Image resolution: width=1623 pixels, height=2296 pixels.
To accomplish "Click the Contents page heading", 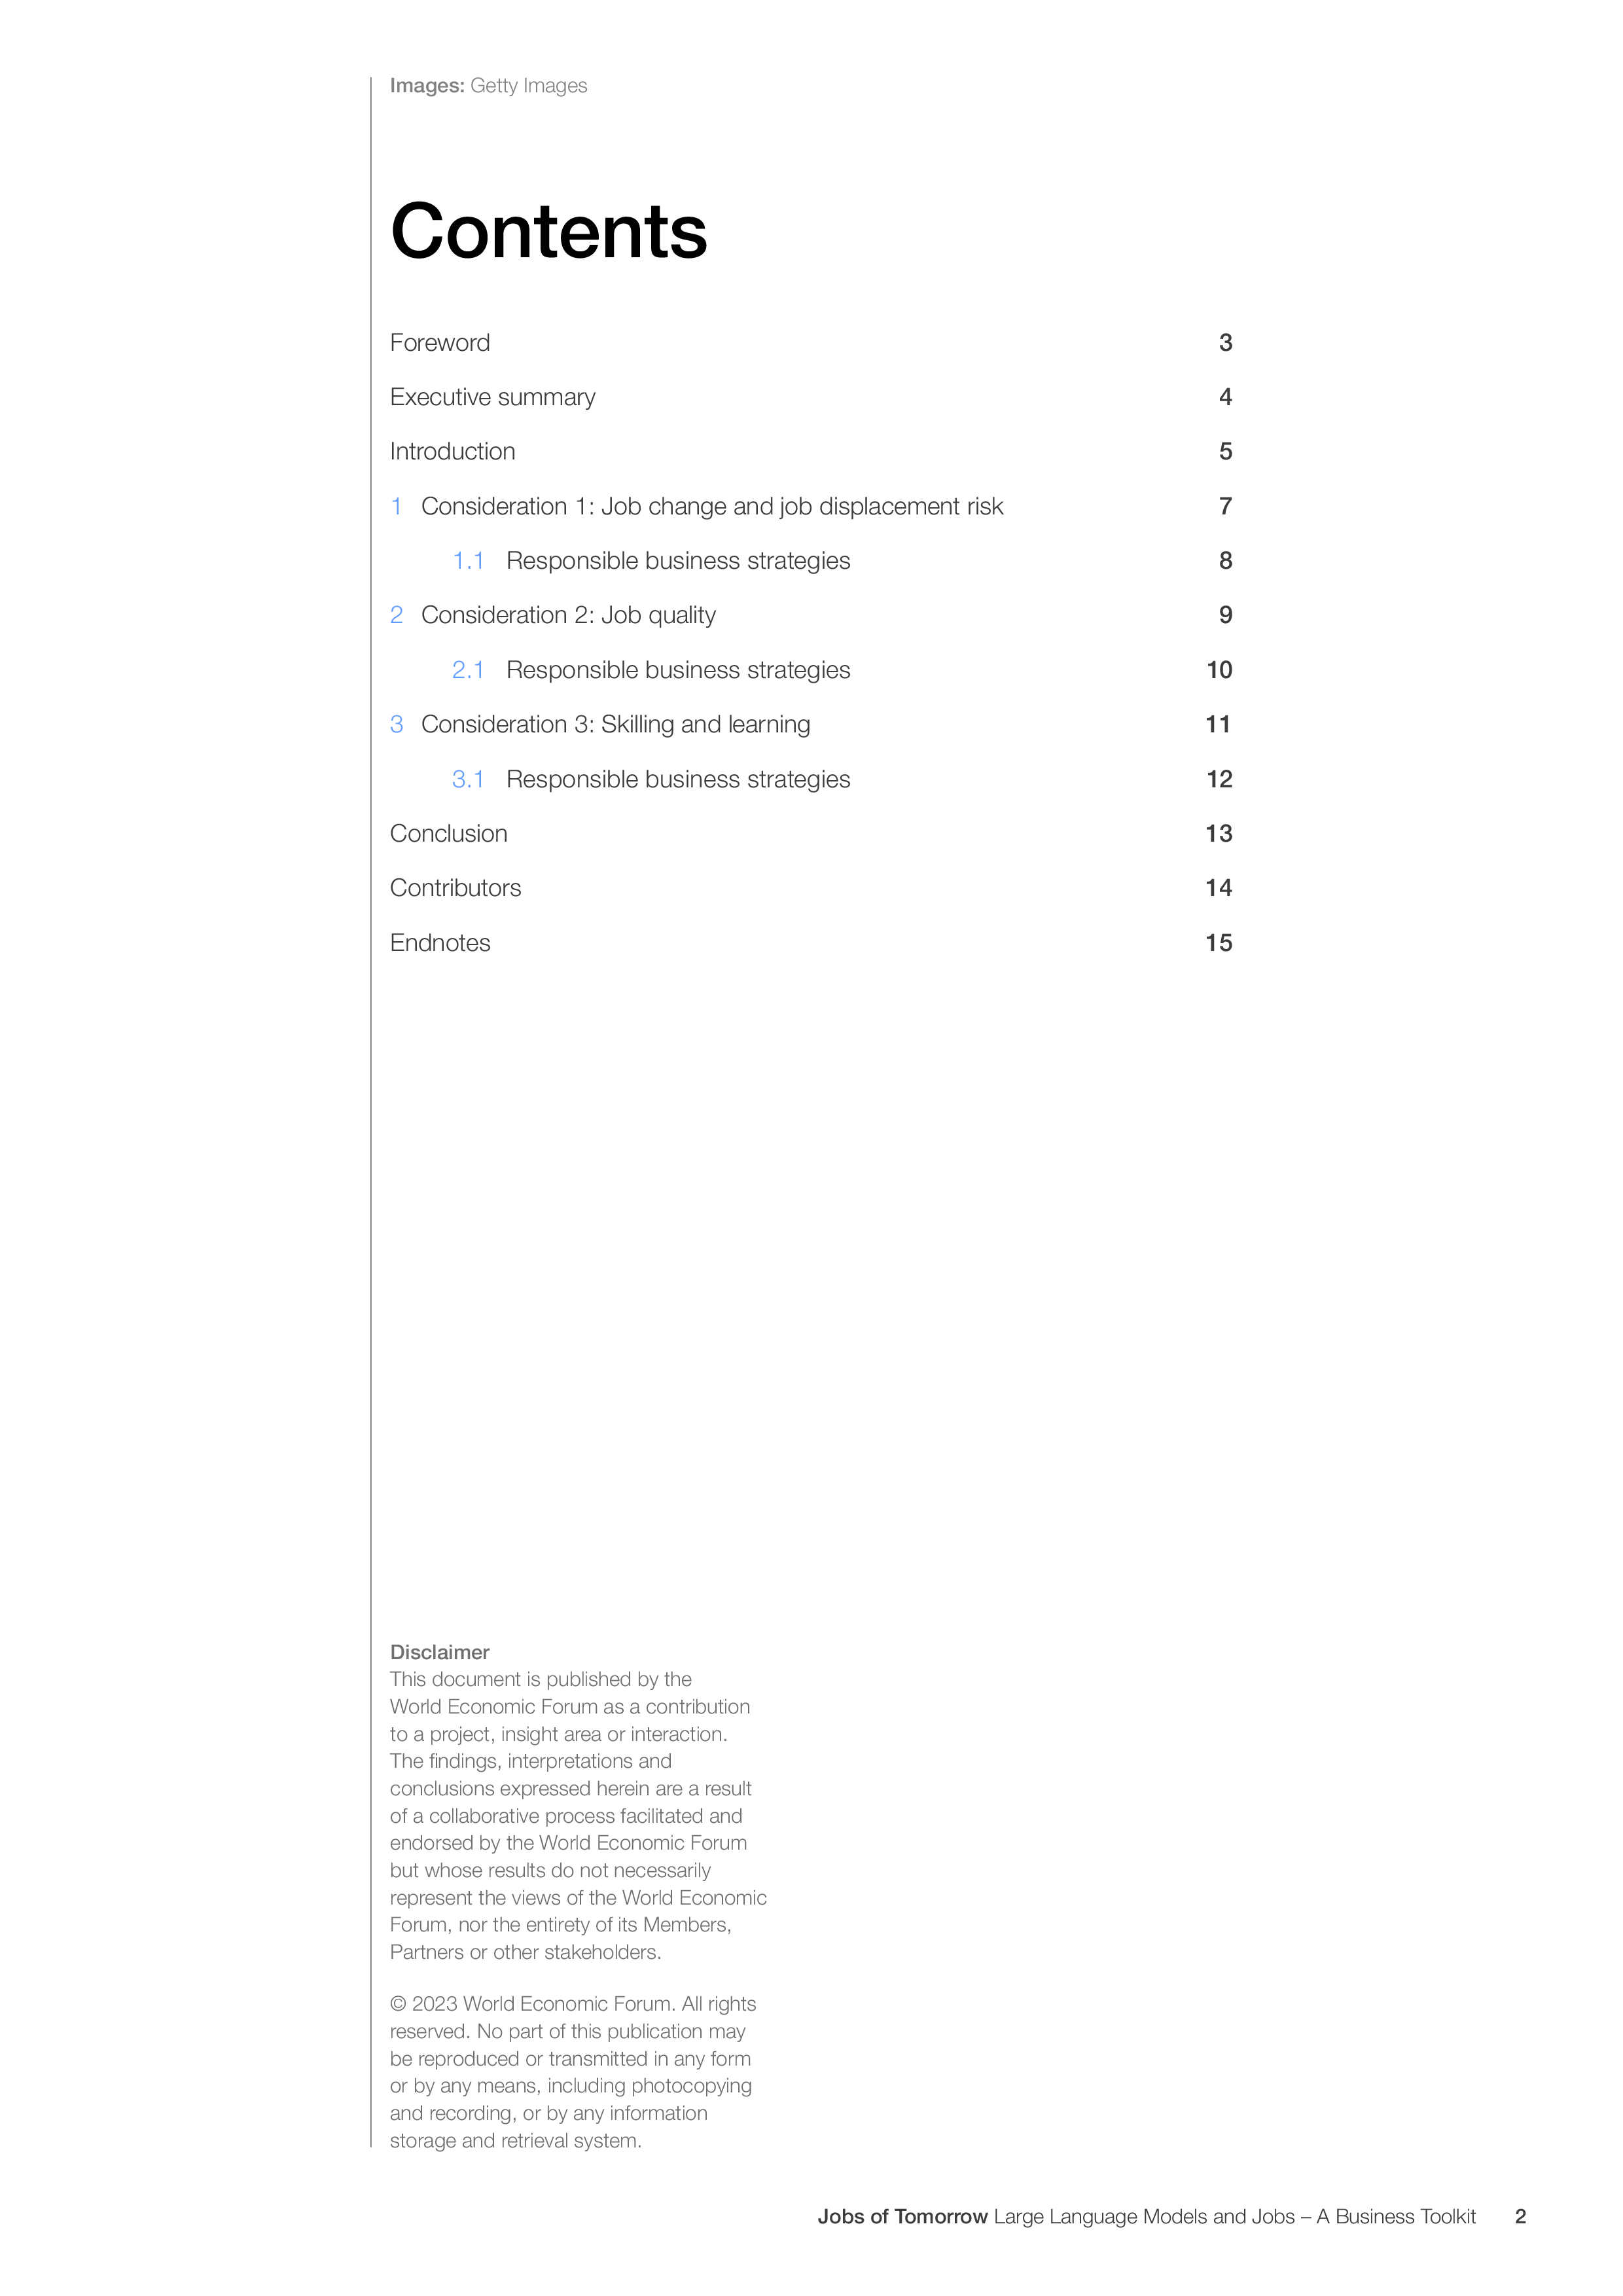I will point(549,231).
